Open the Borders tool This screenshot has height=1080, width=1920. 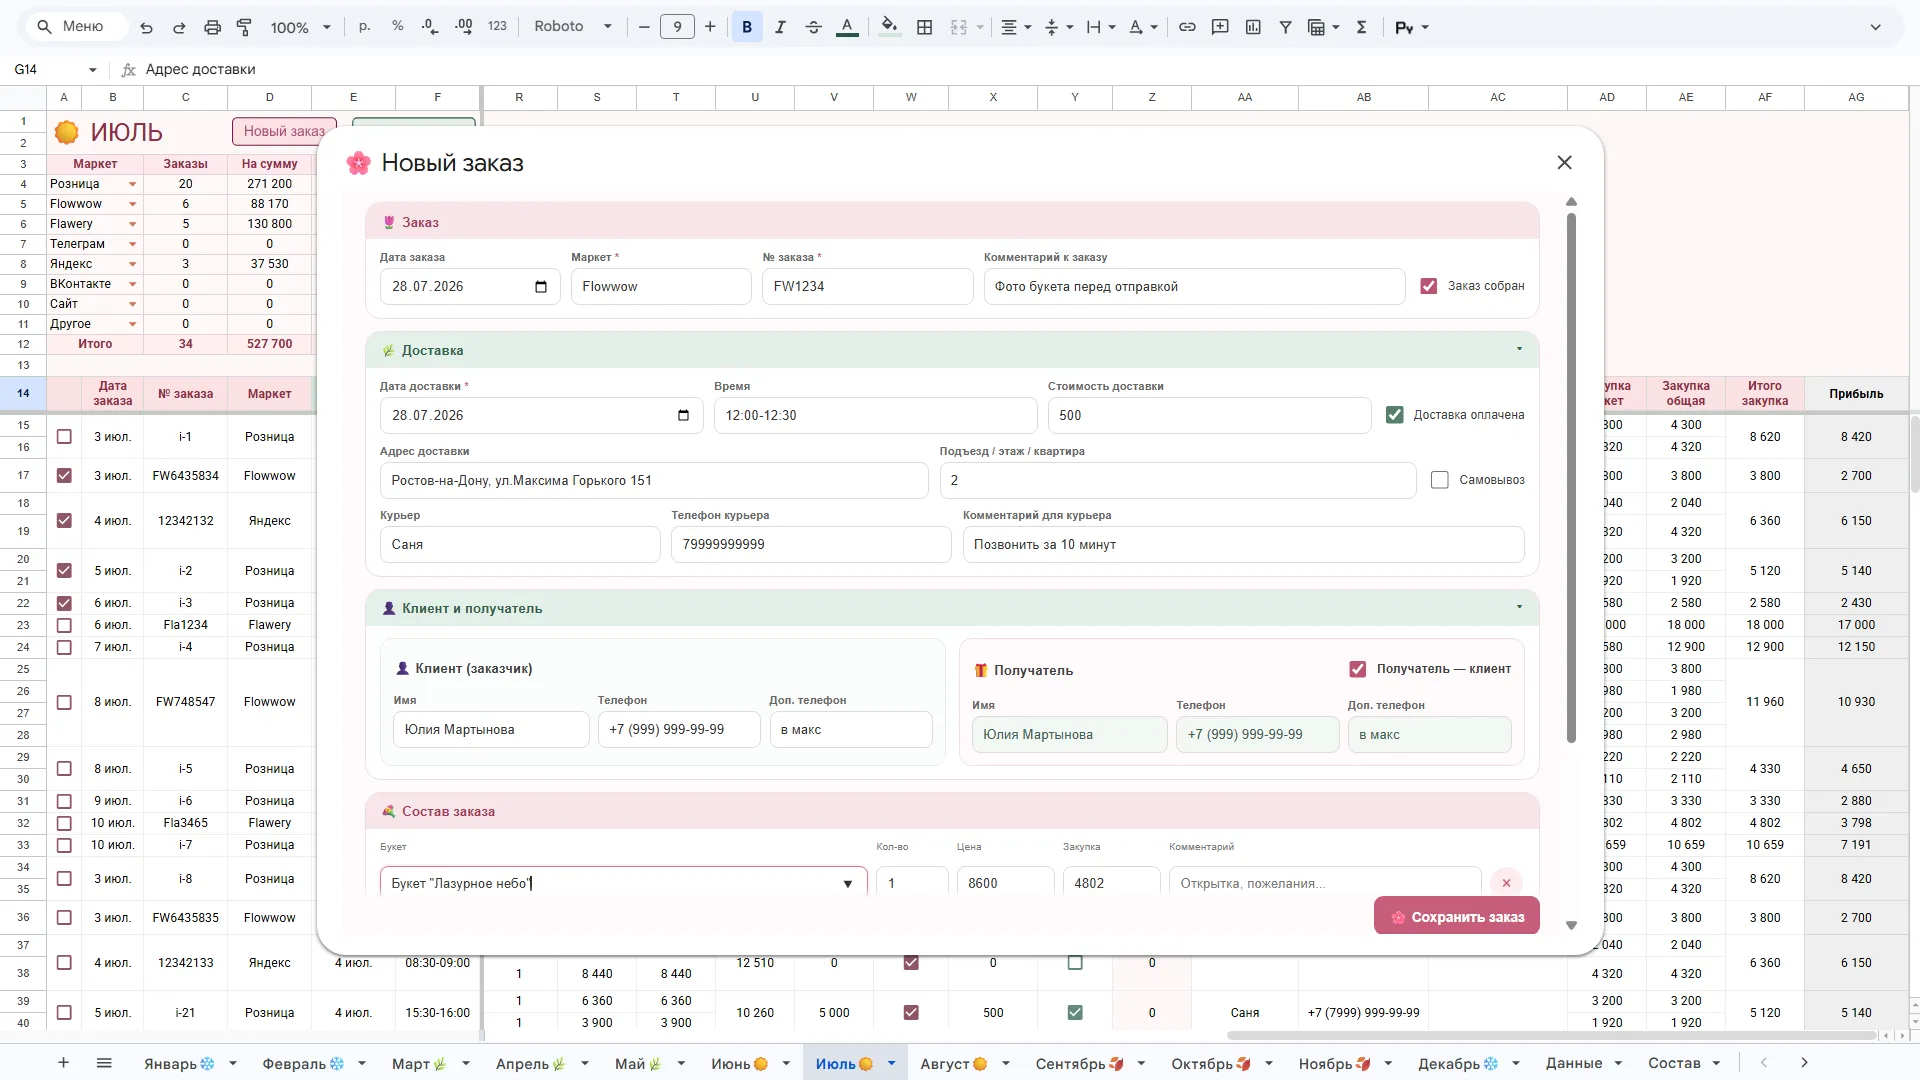point(925,27)
